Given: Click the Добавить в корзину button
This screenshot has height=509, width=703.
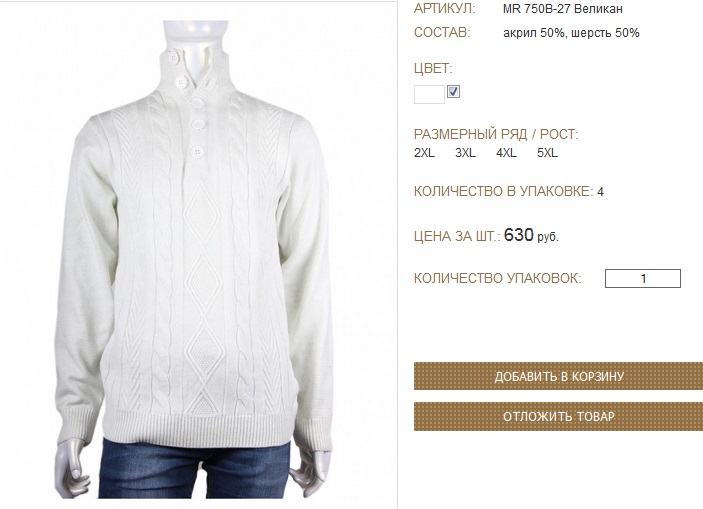Looking at the screenshot, I should click(x=559, y=376).
